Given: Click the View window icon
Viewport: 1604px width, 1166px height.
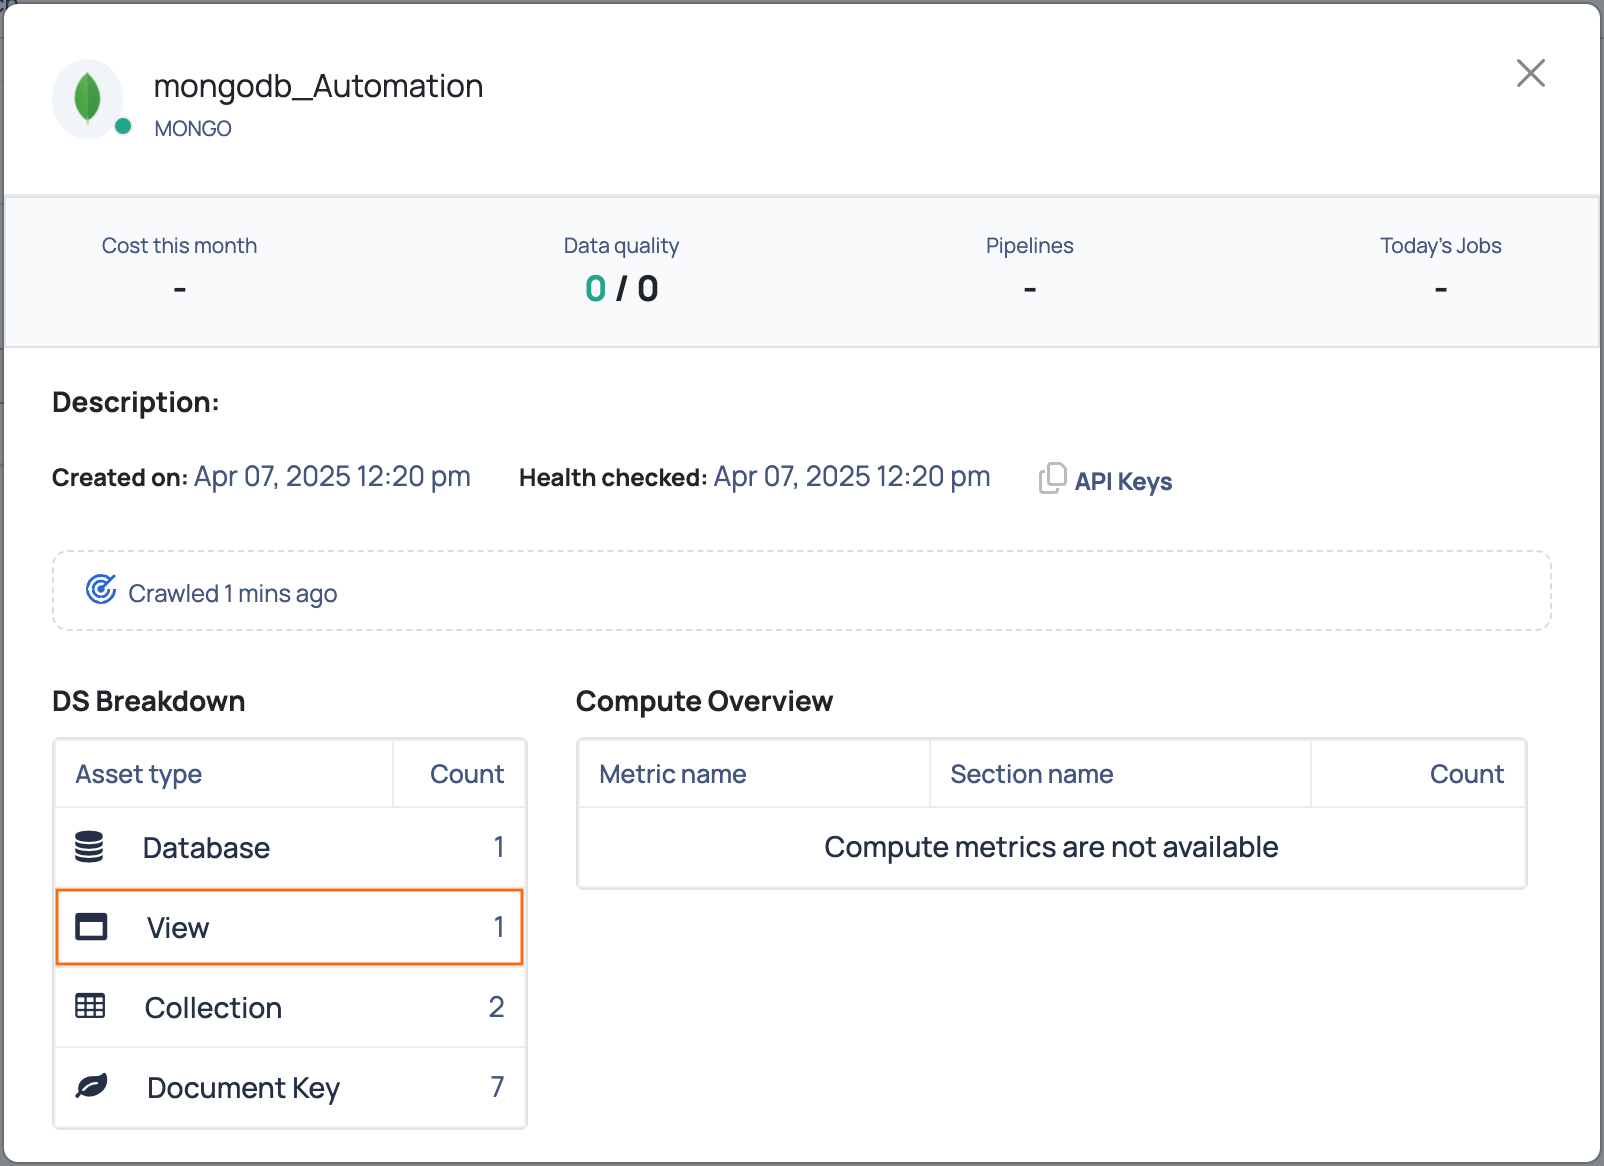Looking at the screenshot, I should (x=91, y=926).
